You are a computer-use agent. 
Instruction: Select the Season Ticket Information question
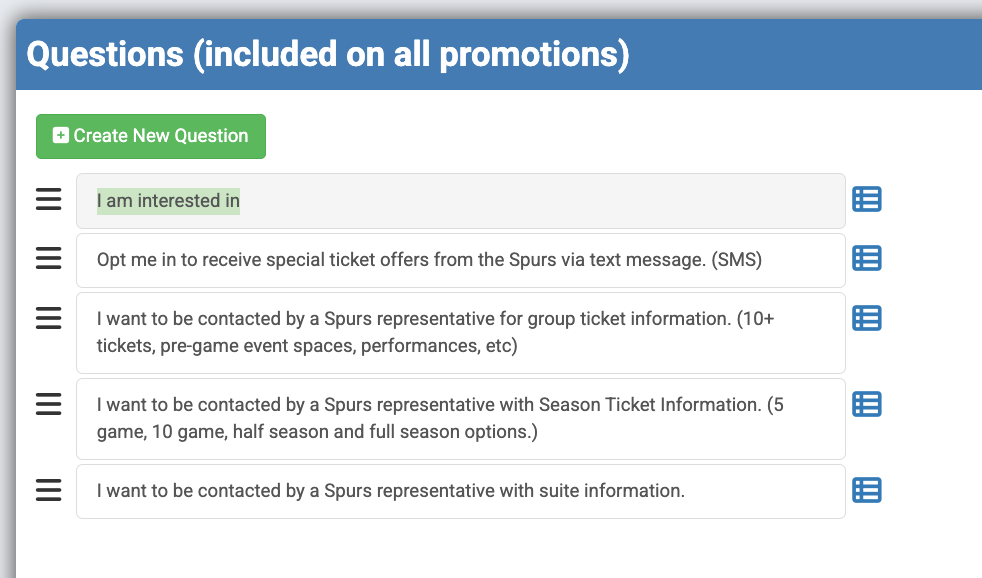pyautogui.click(x=460, y=419)
